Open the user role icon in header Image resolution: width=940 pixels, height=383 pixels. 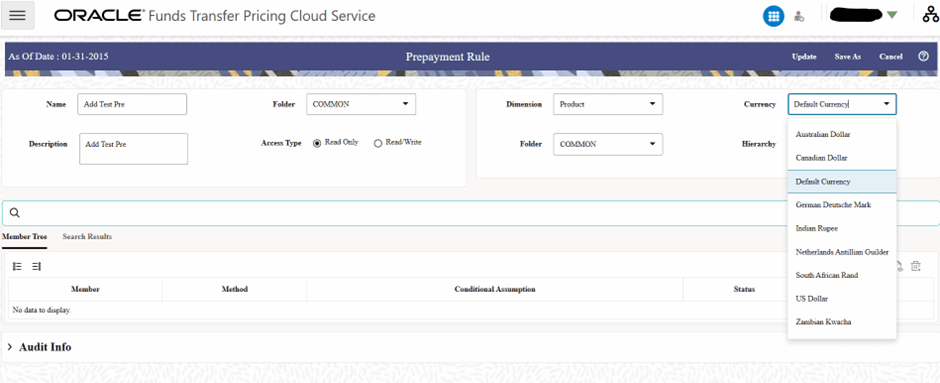pos(799,16)
